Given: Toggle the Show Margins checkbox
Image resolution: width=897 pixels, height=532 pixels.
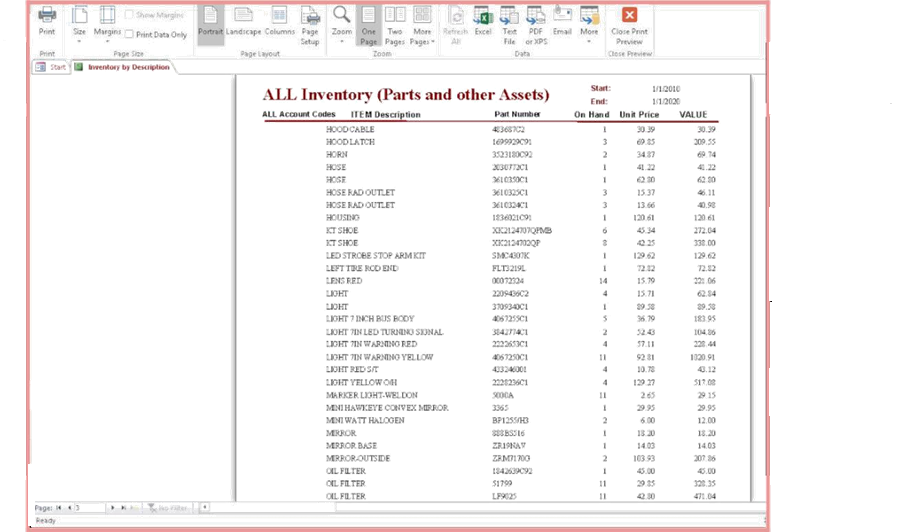Looking at the screenshot, I should pos(129,15).
